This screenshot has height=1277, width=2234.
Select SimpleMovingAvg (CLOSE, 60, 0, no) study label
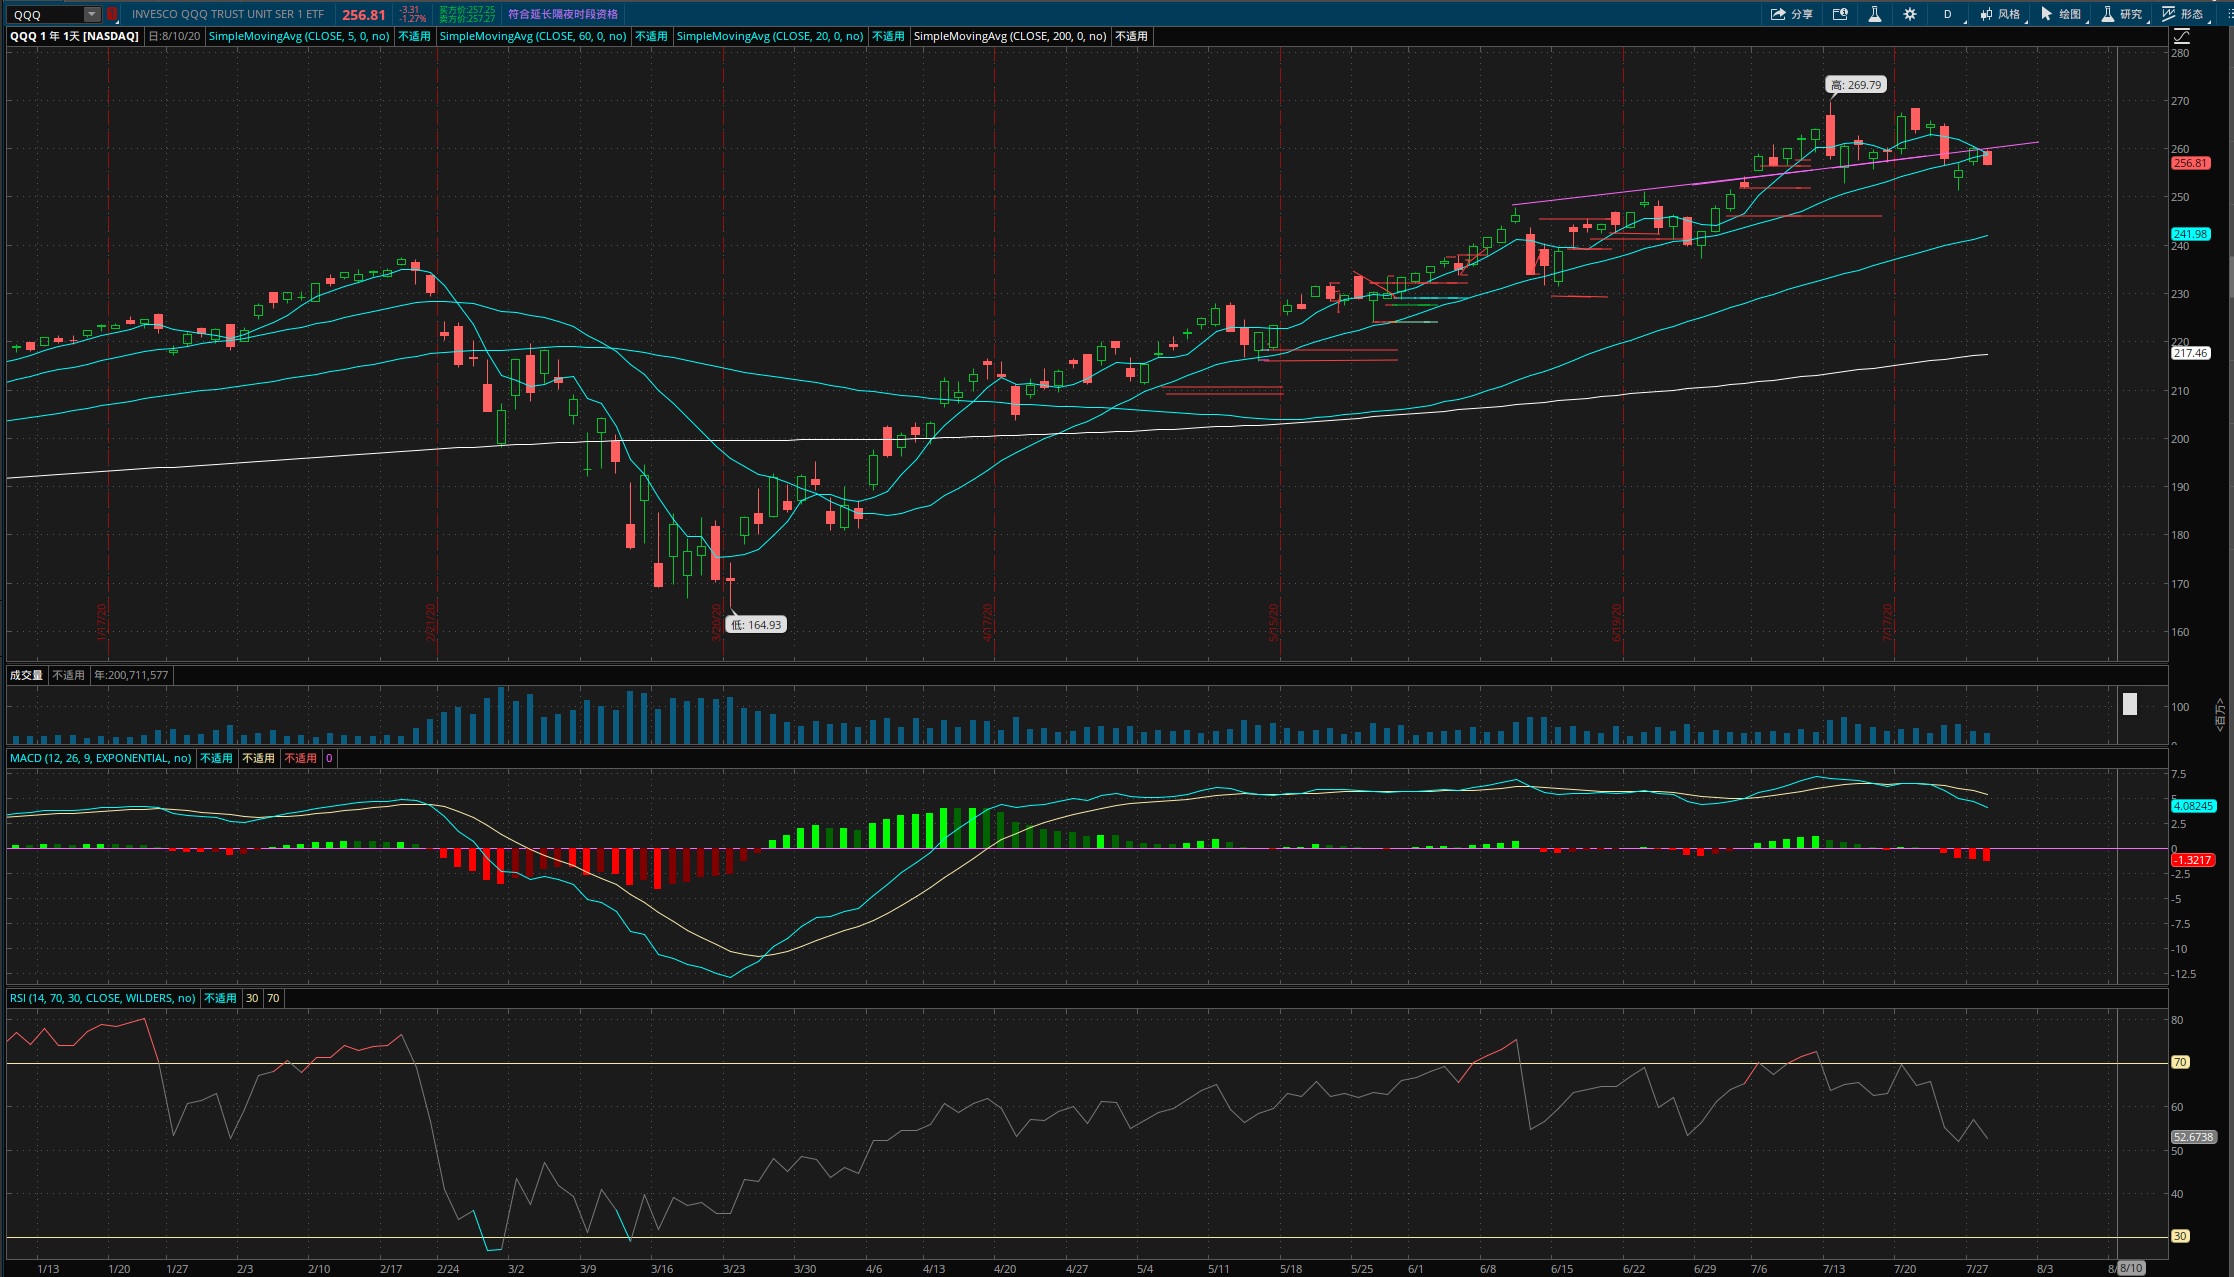[533, 36]
